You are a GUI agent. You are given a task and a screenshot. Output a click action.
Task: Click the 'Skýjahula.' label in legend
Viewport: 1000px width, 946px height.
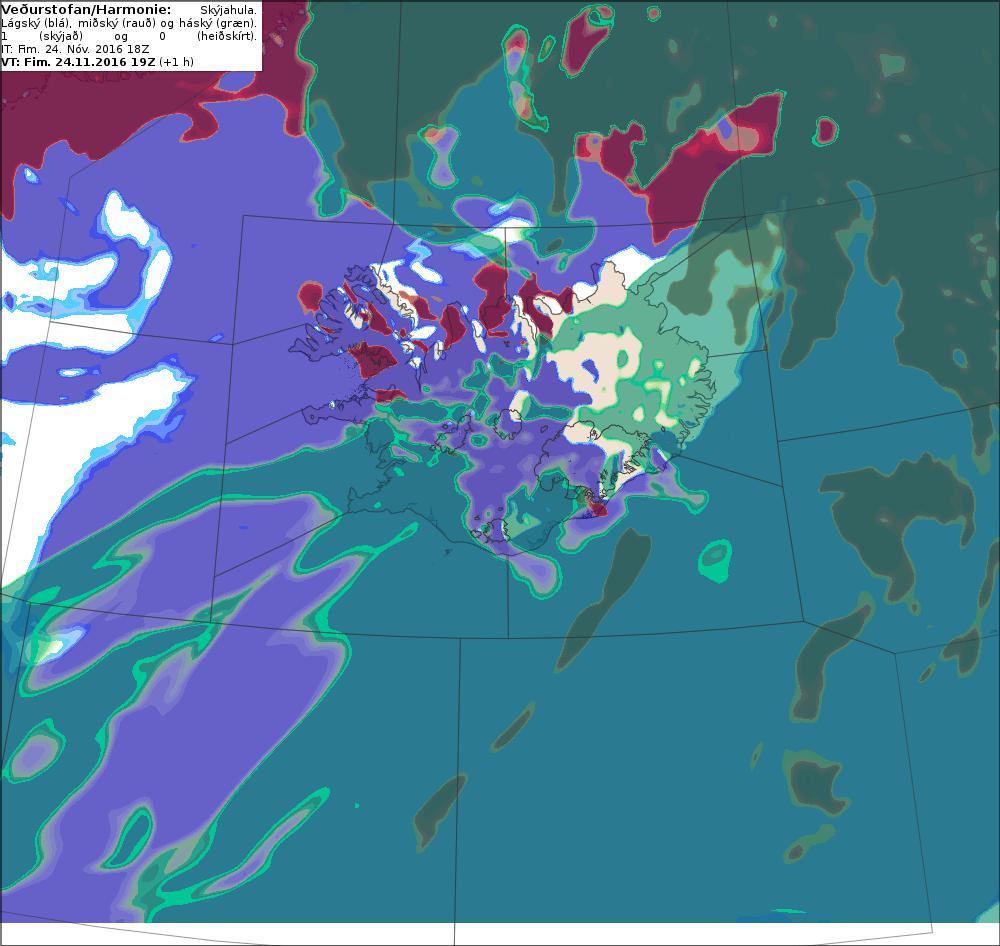click(x=228, y=11)
